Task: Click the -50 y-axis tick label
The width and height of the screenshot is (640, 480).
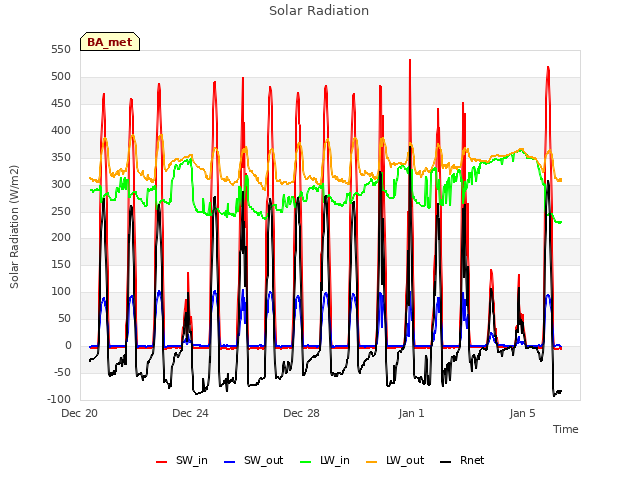Action: (62, 372)
